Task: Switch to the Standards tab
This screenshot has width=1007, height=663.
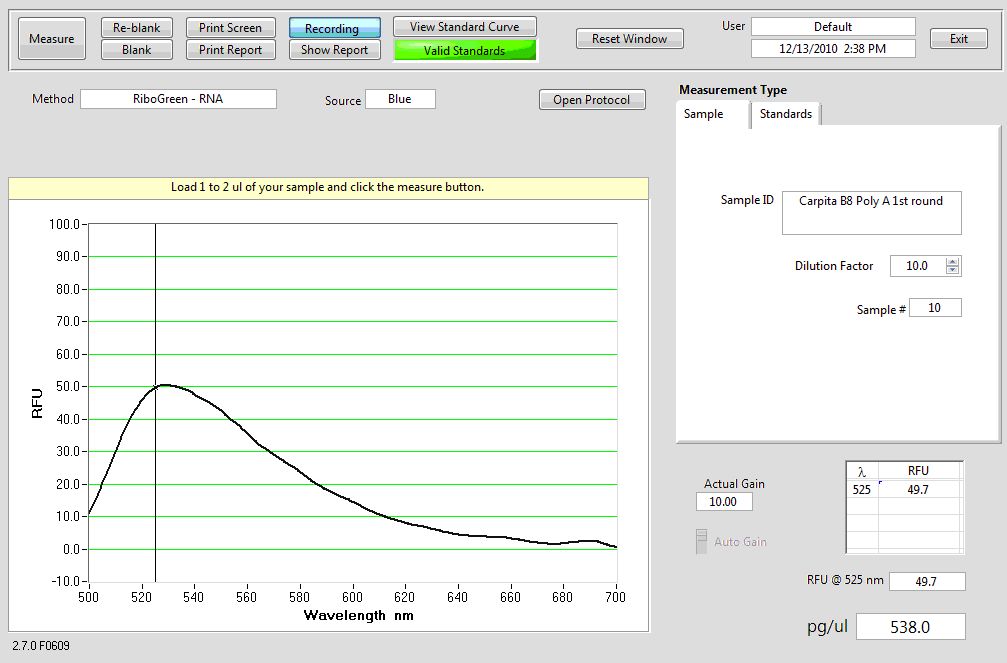Action: [785, 114]
